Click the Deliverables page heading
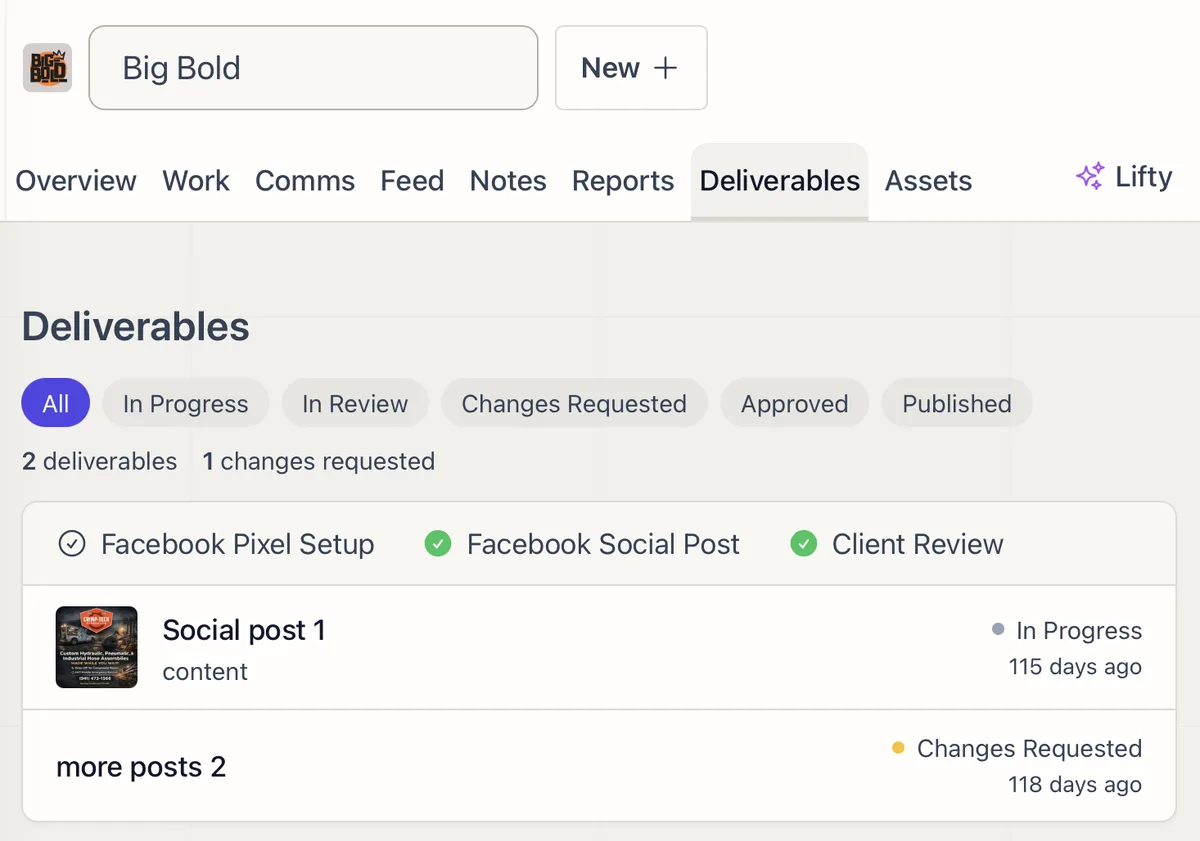The height and width of the screenshot is (841, 1200). (x=136, y=327)
